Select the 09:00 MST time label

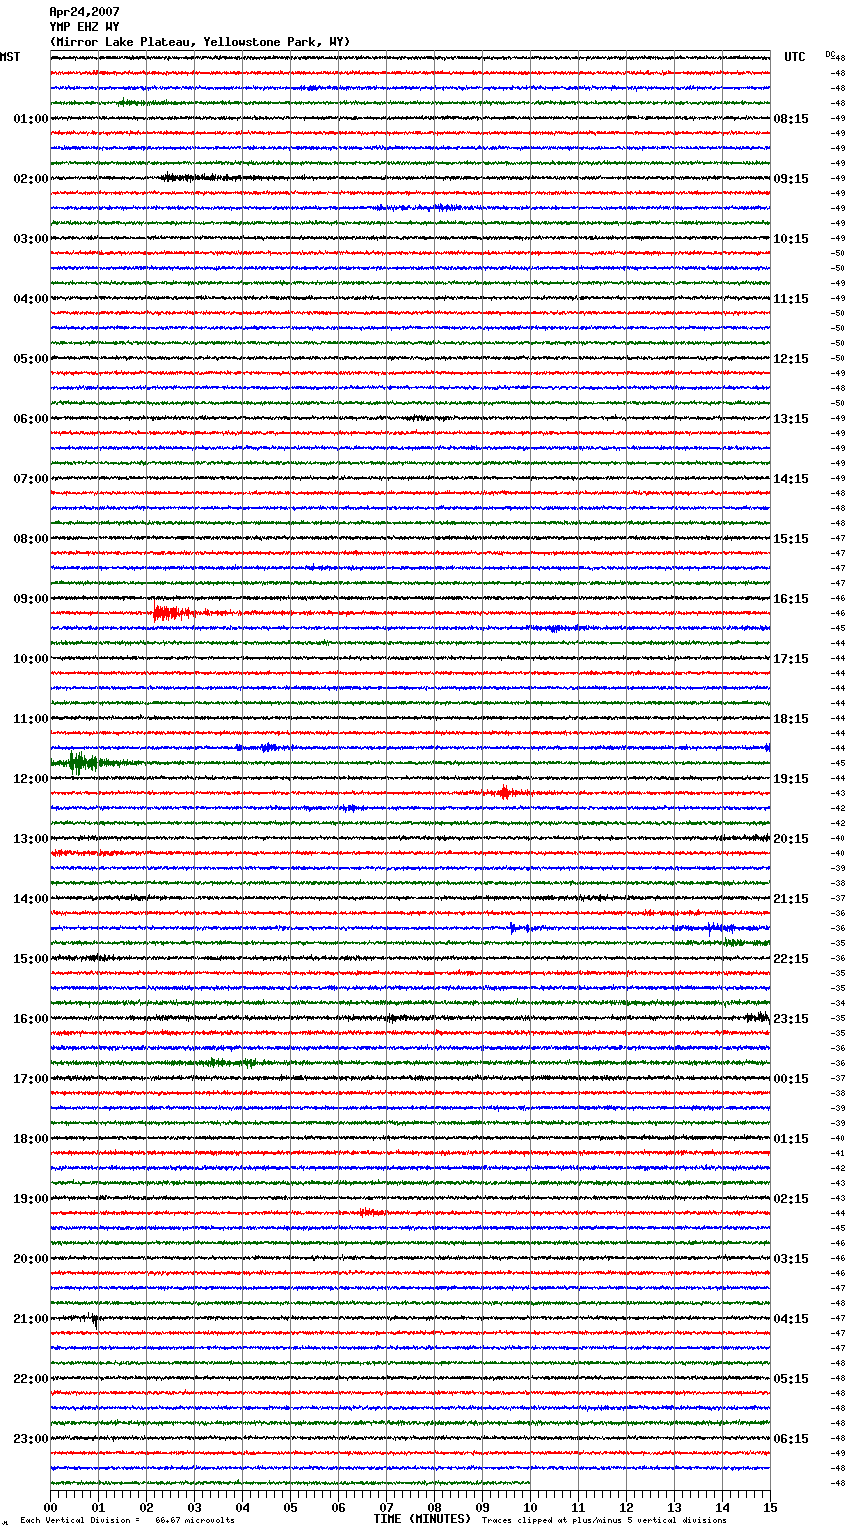coord(31,599)
